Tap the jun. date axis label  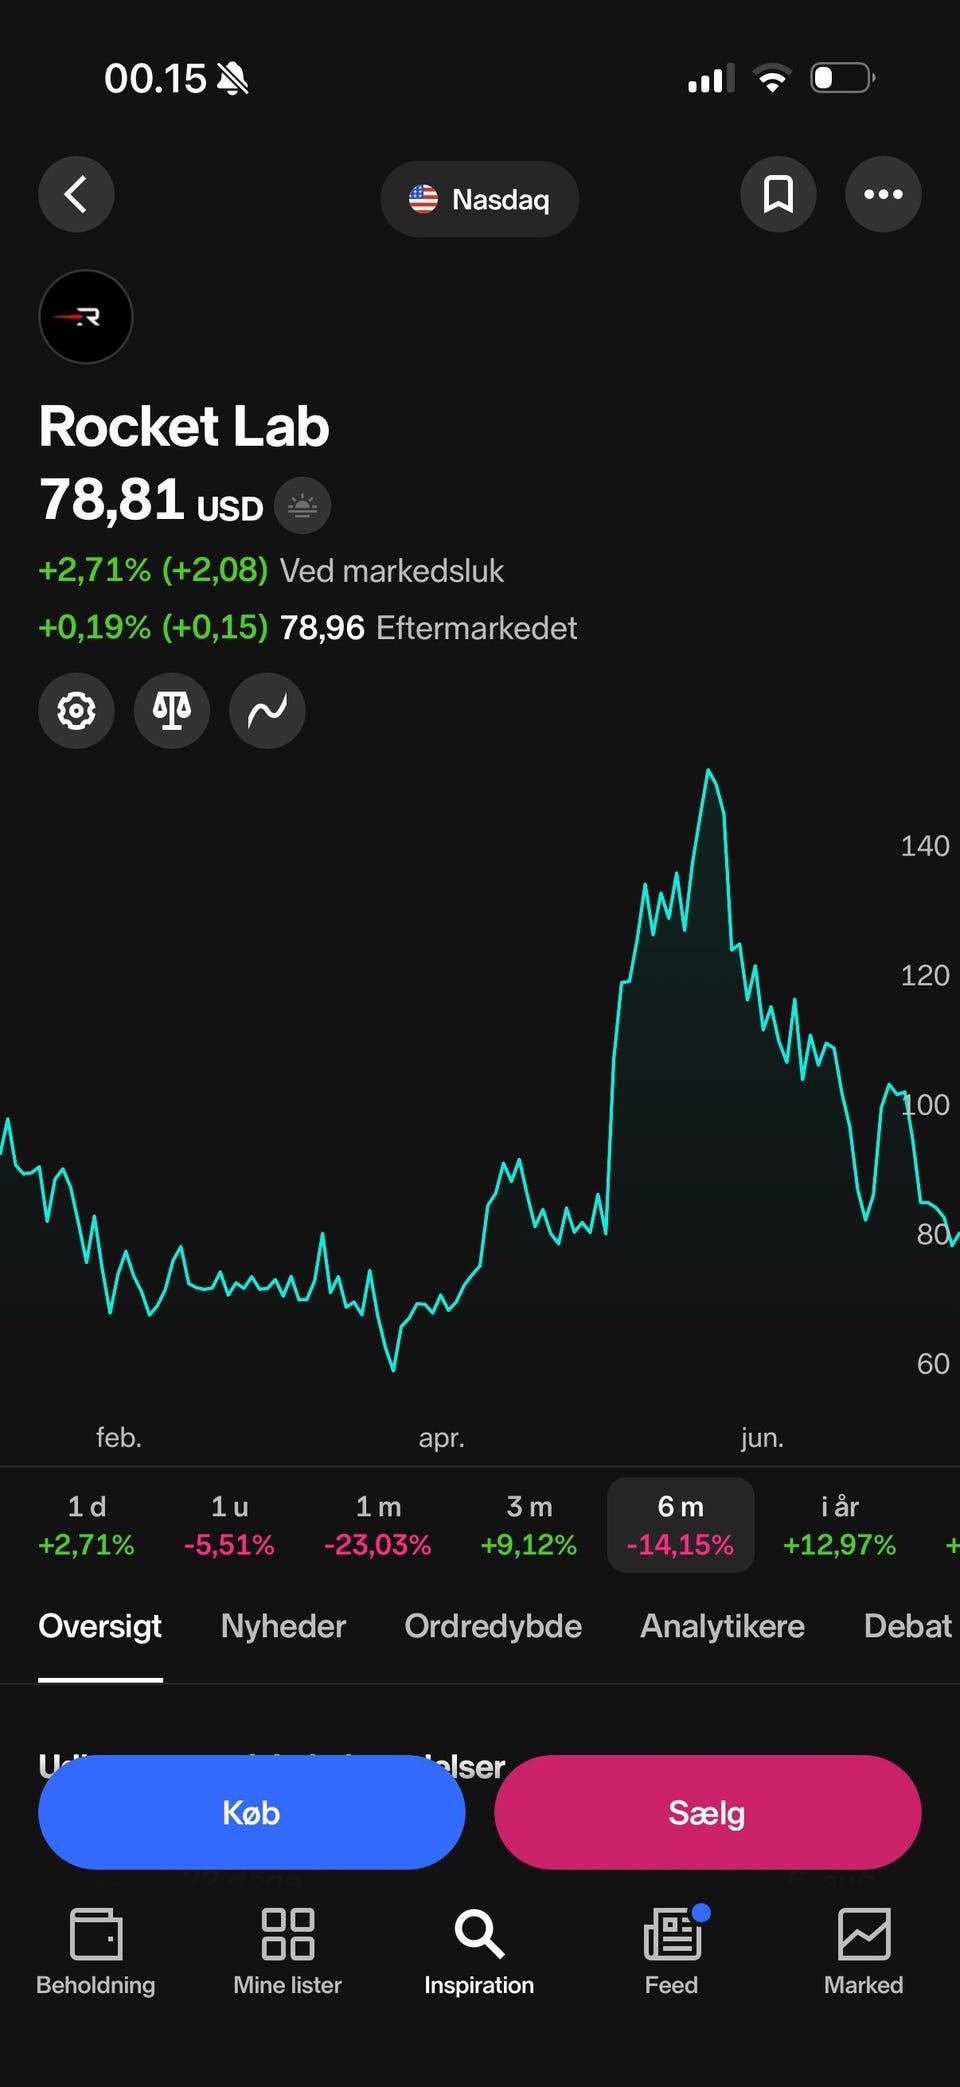pyautogui.click(x=762, y=1438)
